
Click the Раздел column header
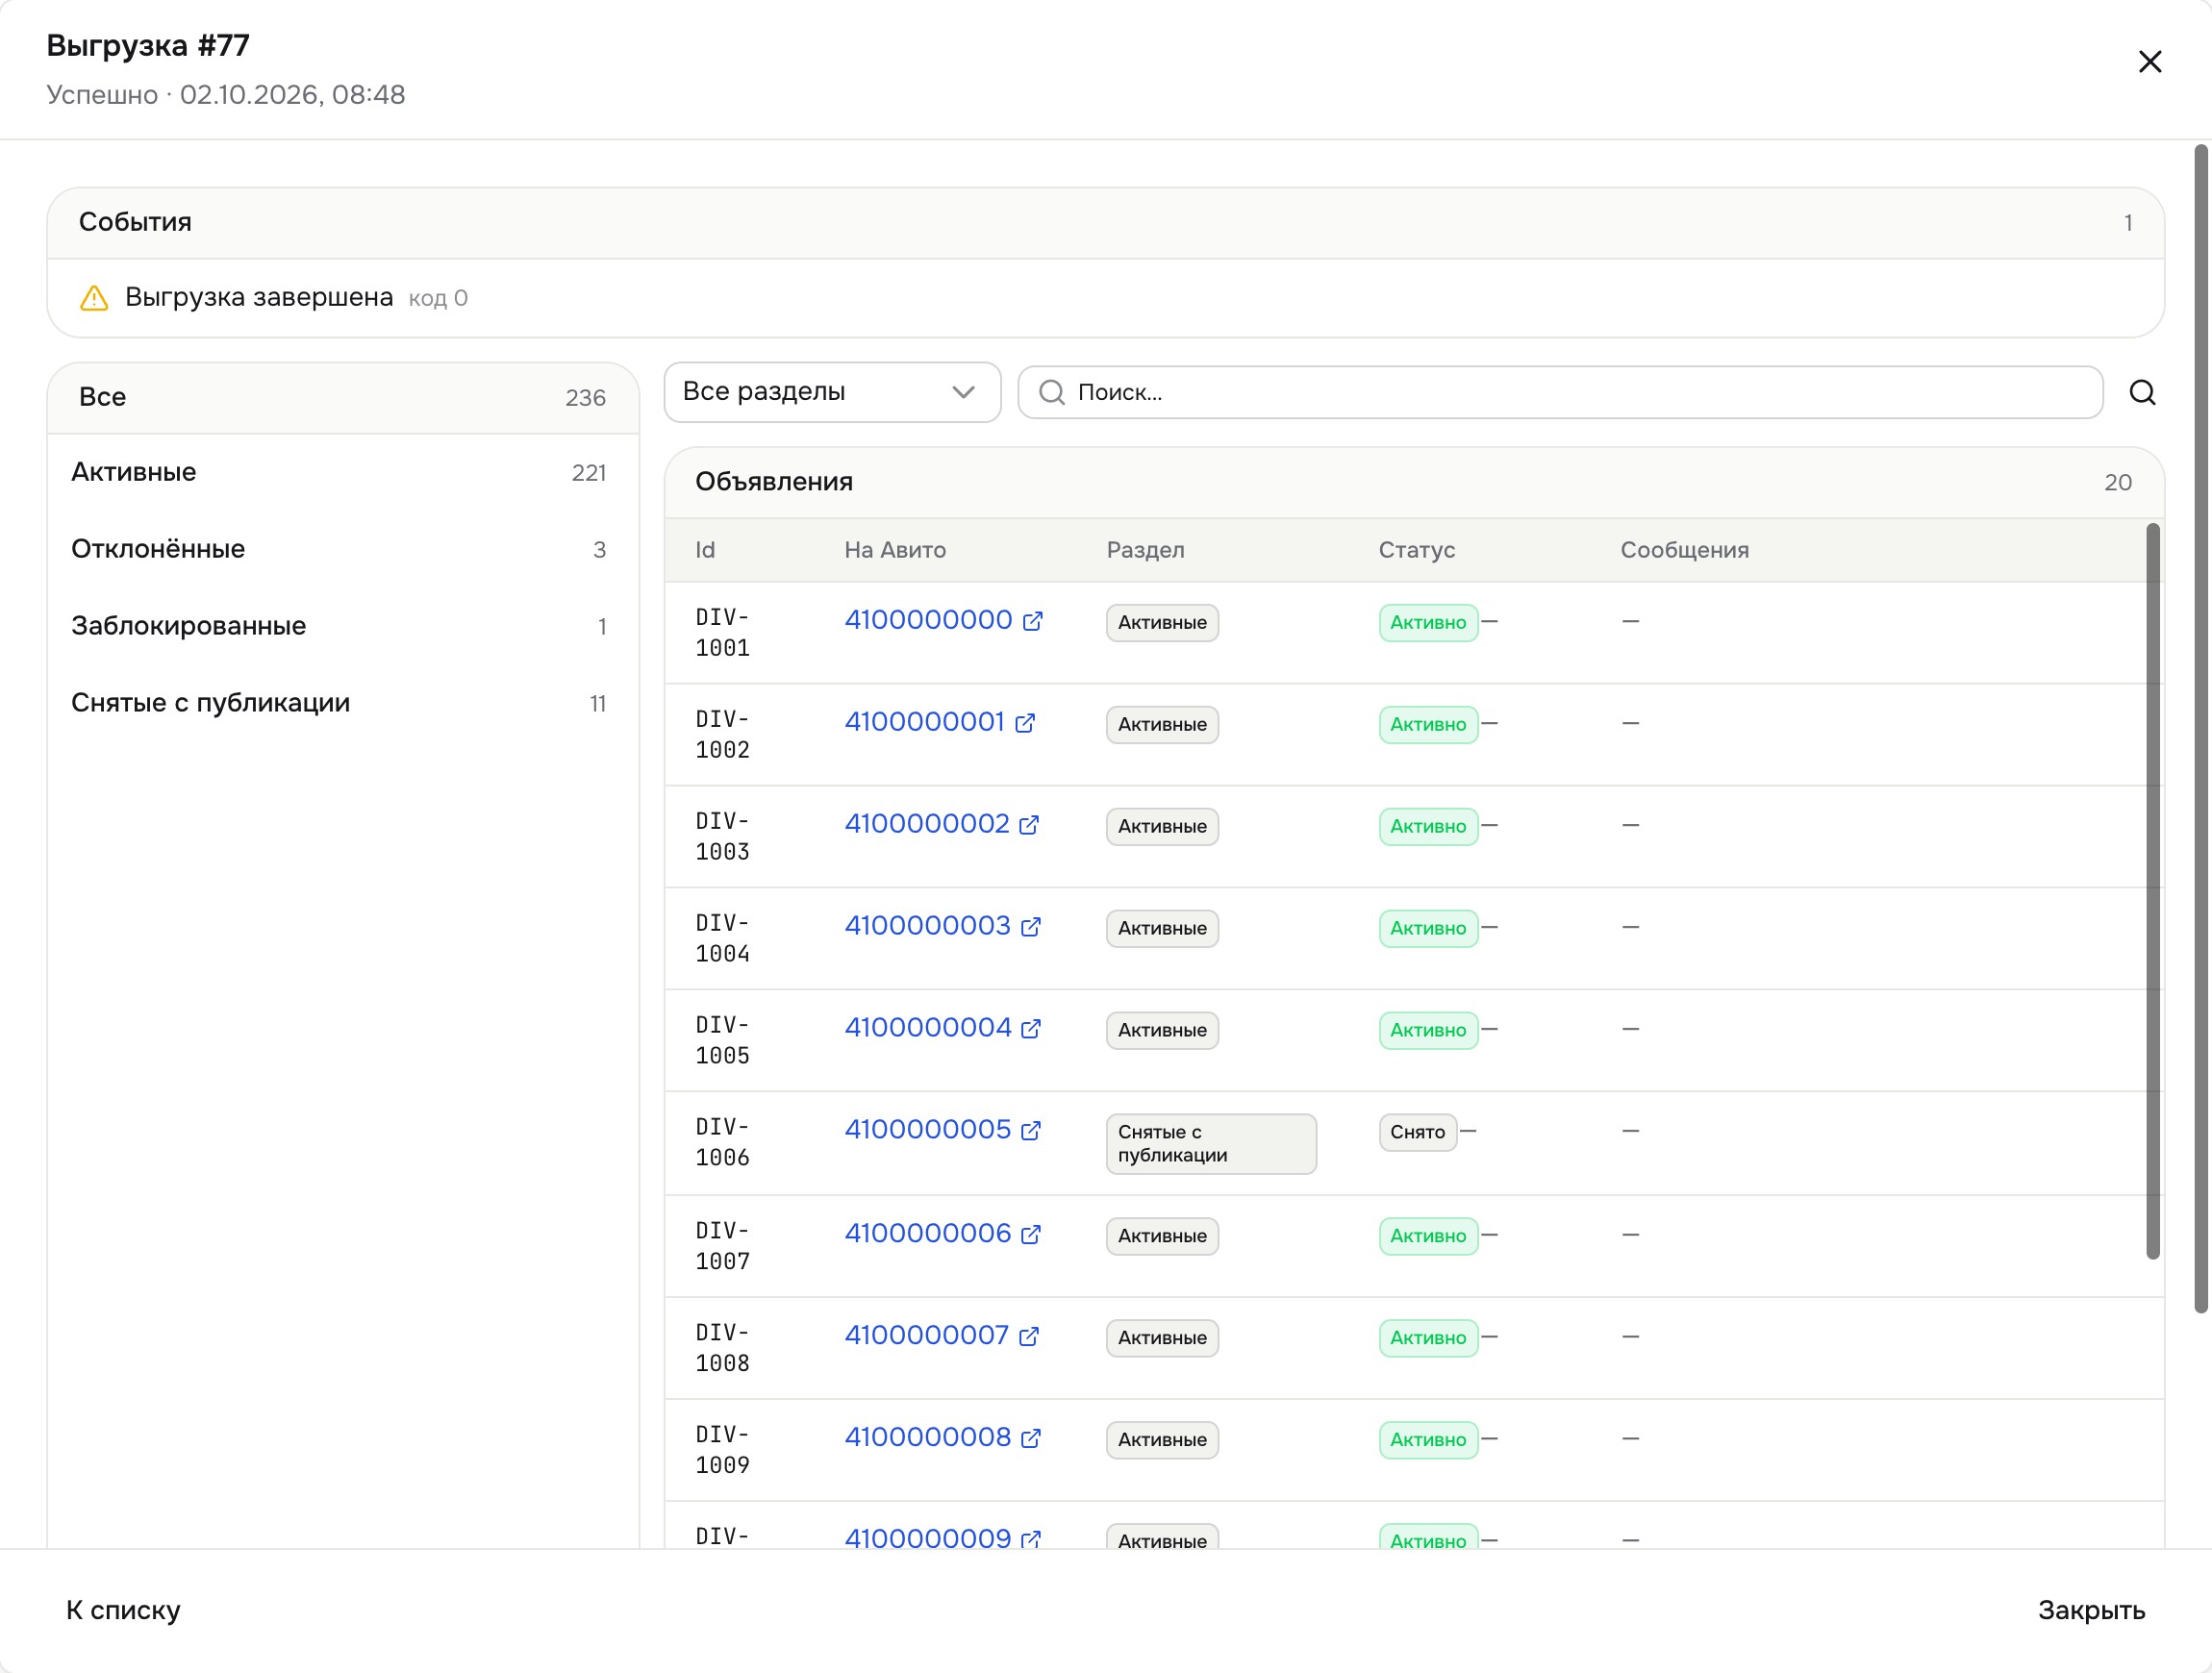(x=1145, y=550)
